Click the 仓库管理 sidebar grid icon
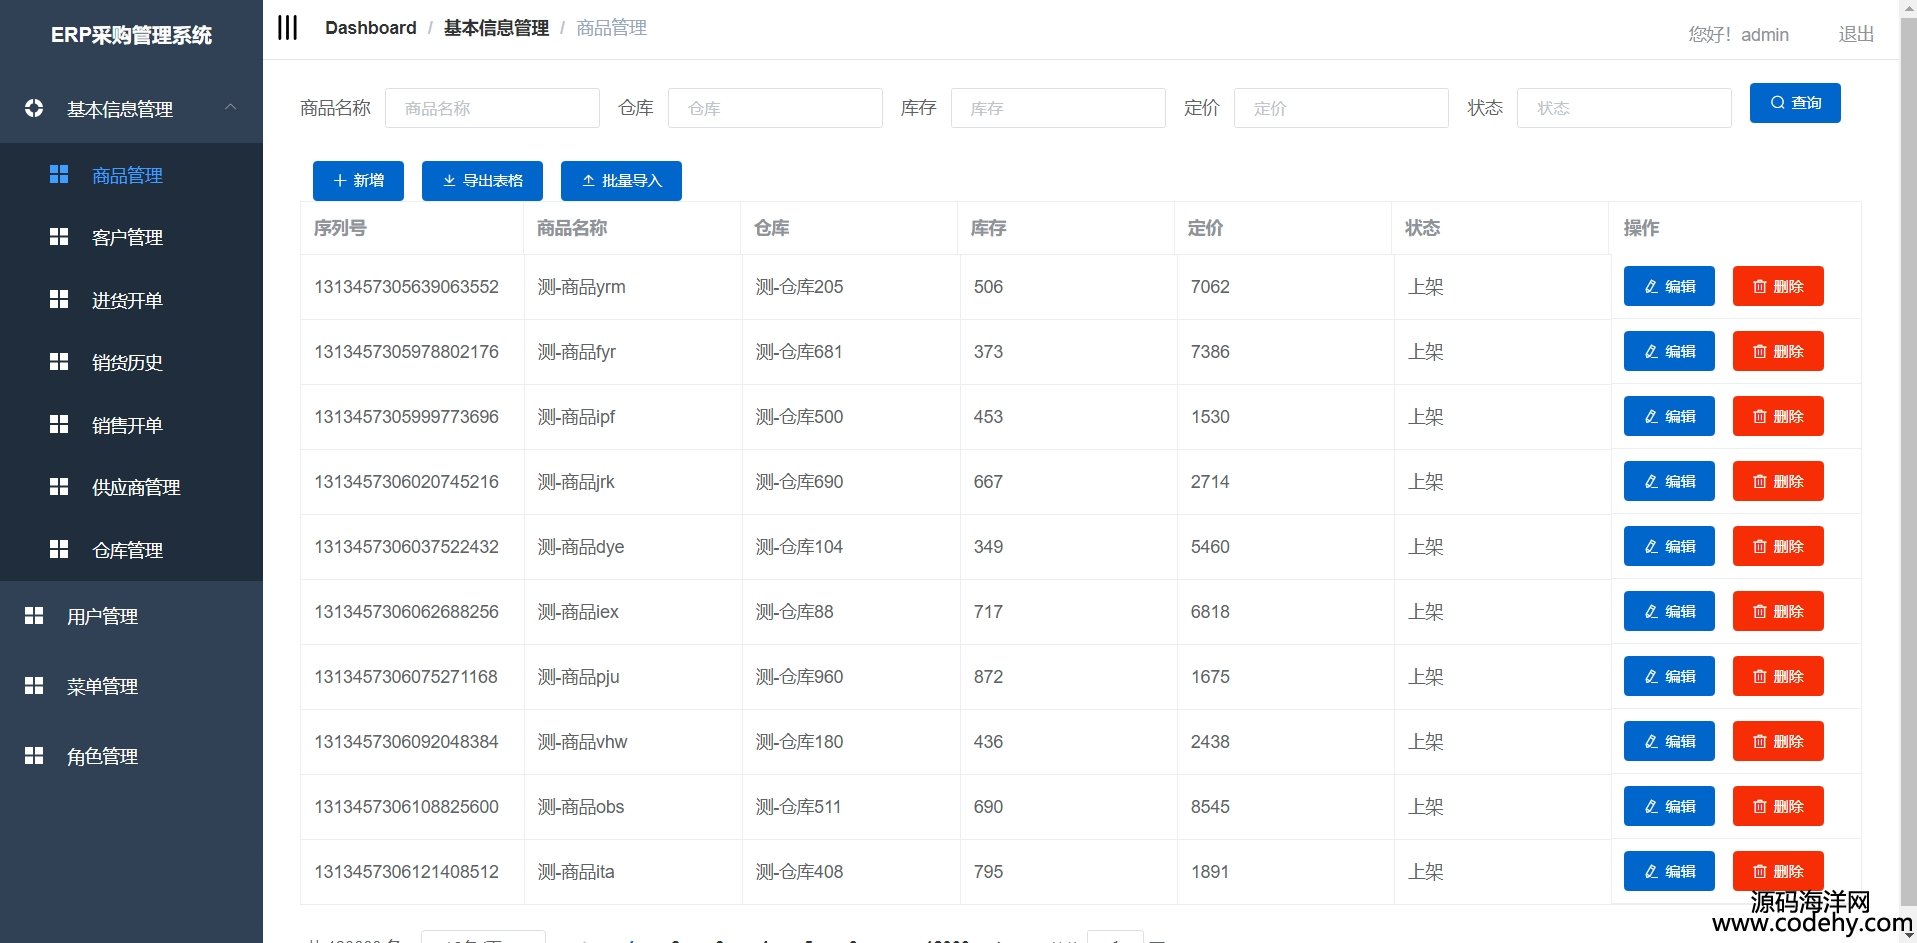Viewport: 1917px width, 943px height. [x=59, y=549]
